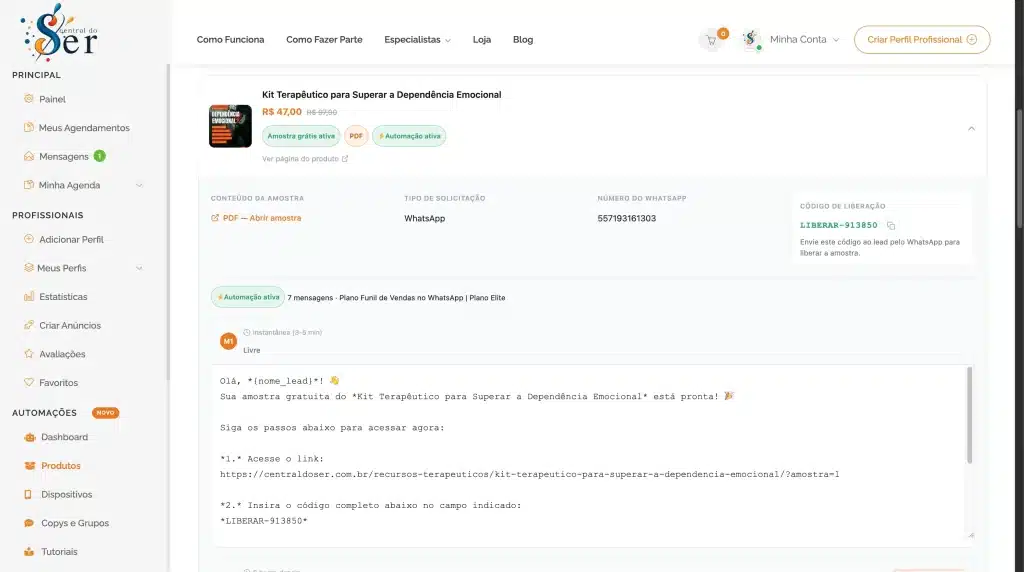1024x572 pixels.
Task: Click the external link icon beside Ver página do produto
Action: tap(345, 159)
